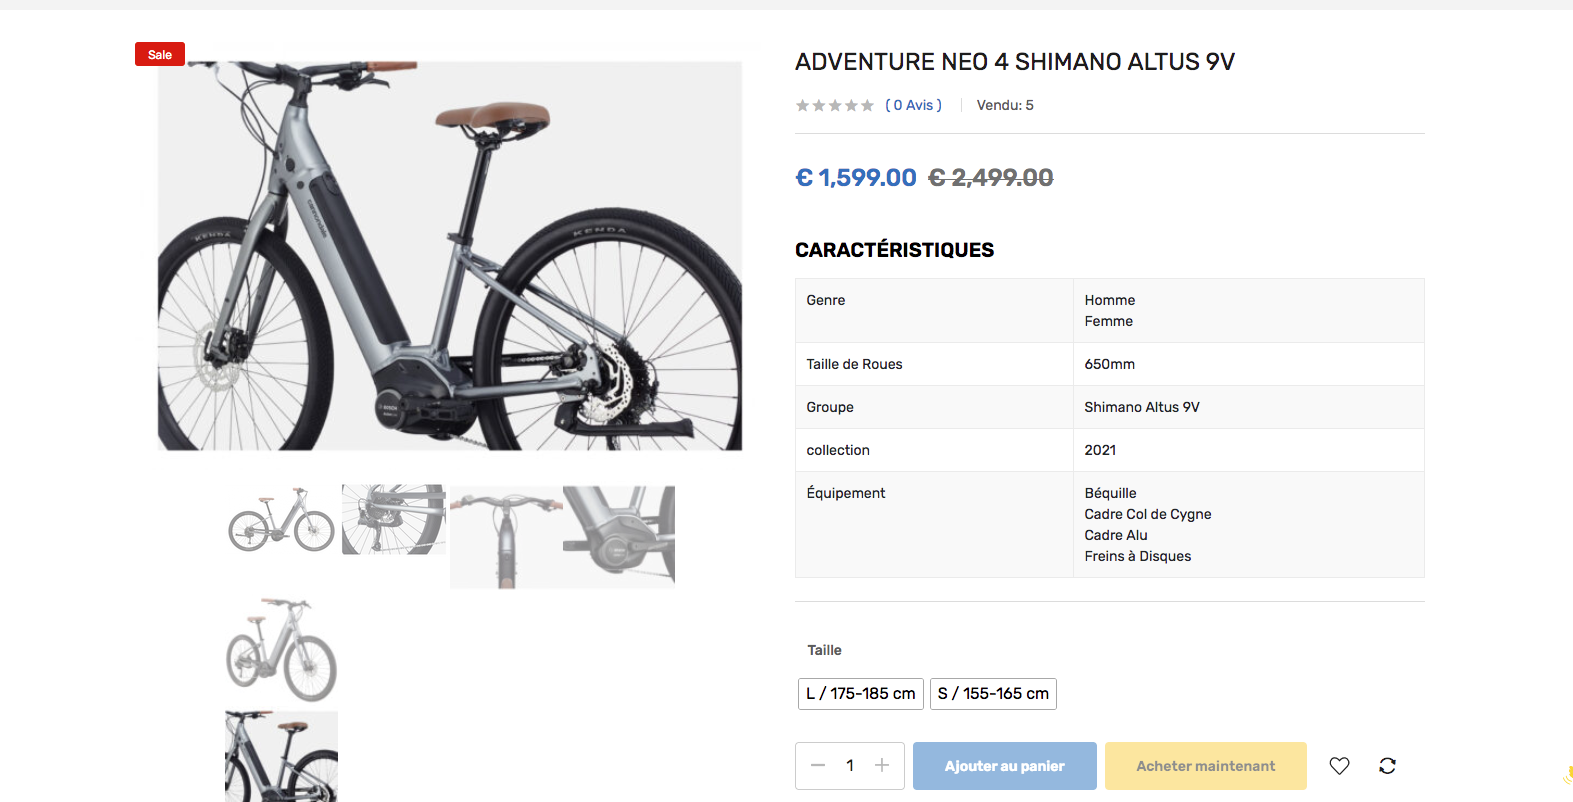Add product to wishlist with heart icon
The height and width of the screenshot is (802, 1573).
pos(1339,766)
